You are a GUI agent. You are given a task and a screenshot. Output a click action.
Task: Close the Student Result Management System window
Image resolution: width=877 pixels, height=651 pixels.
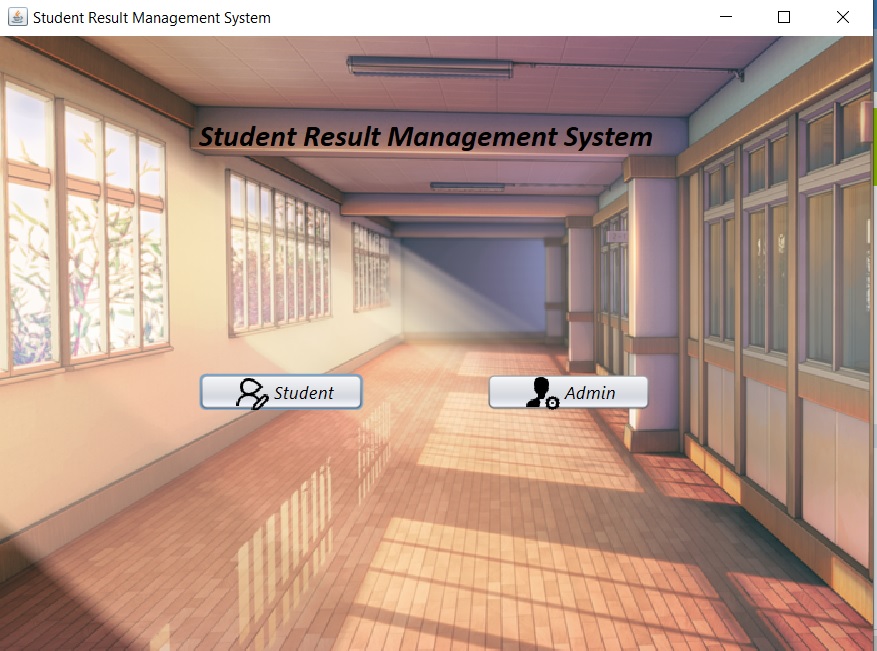coord(843,17)
